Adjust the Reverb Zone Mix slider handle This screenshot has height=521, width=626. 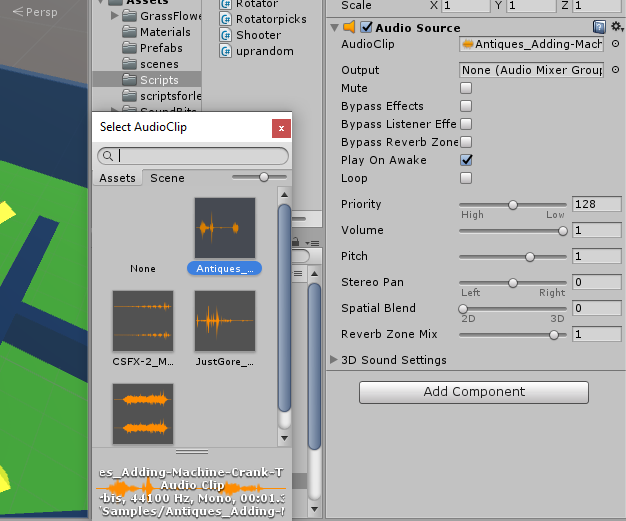coord(554,335)
